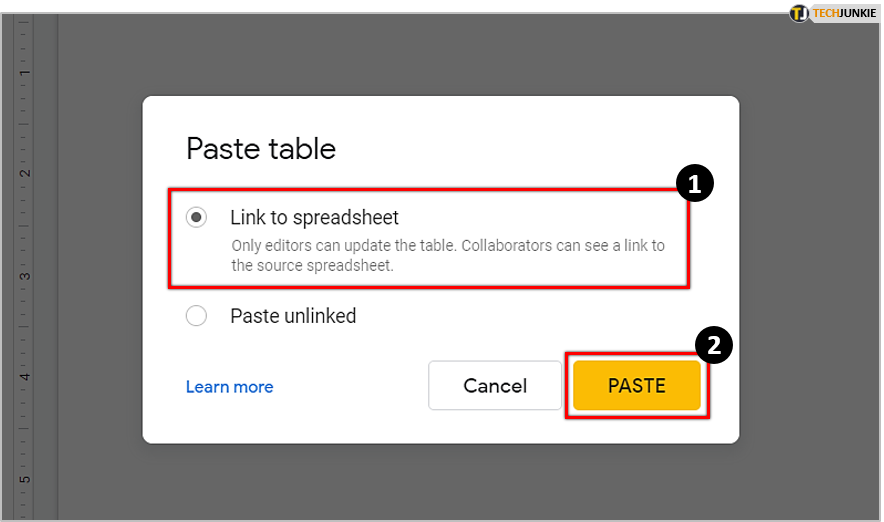Click the dark margin strip beside the ruler

point(46,265)
